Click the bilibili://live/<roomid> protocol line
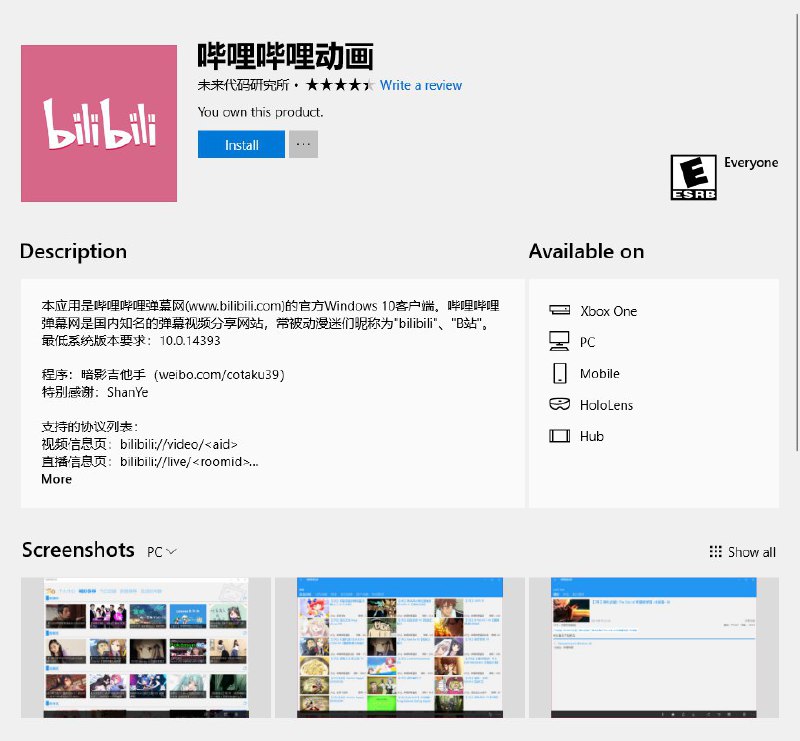Image resolution: width=800 pixels, height=741 pixels. coord(150,462)
